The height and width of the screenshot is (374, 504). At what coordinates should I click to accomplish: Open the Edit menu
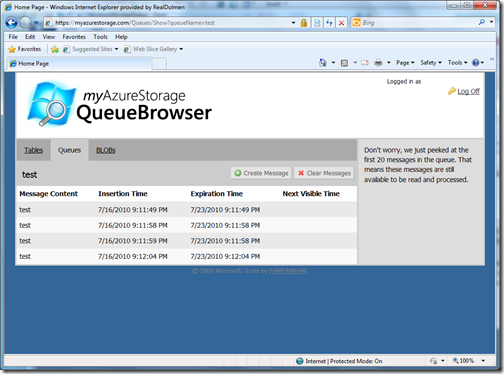tap(30, 37)
